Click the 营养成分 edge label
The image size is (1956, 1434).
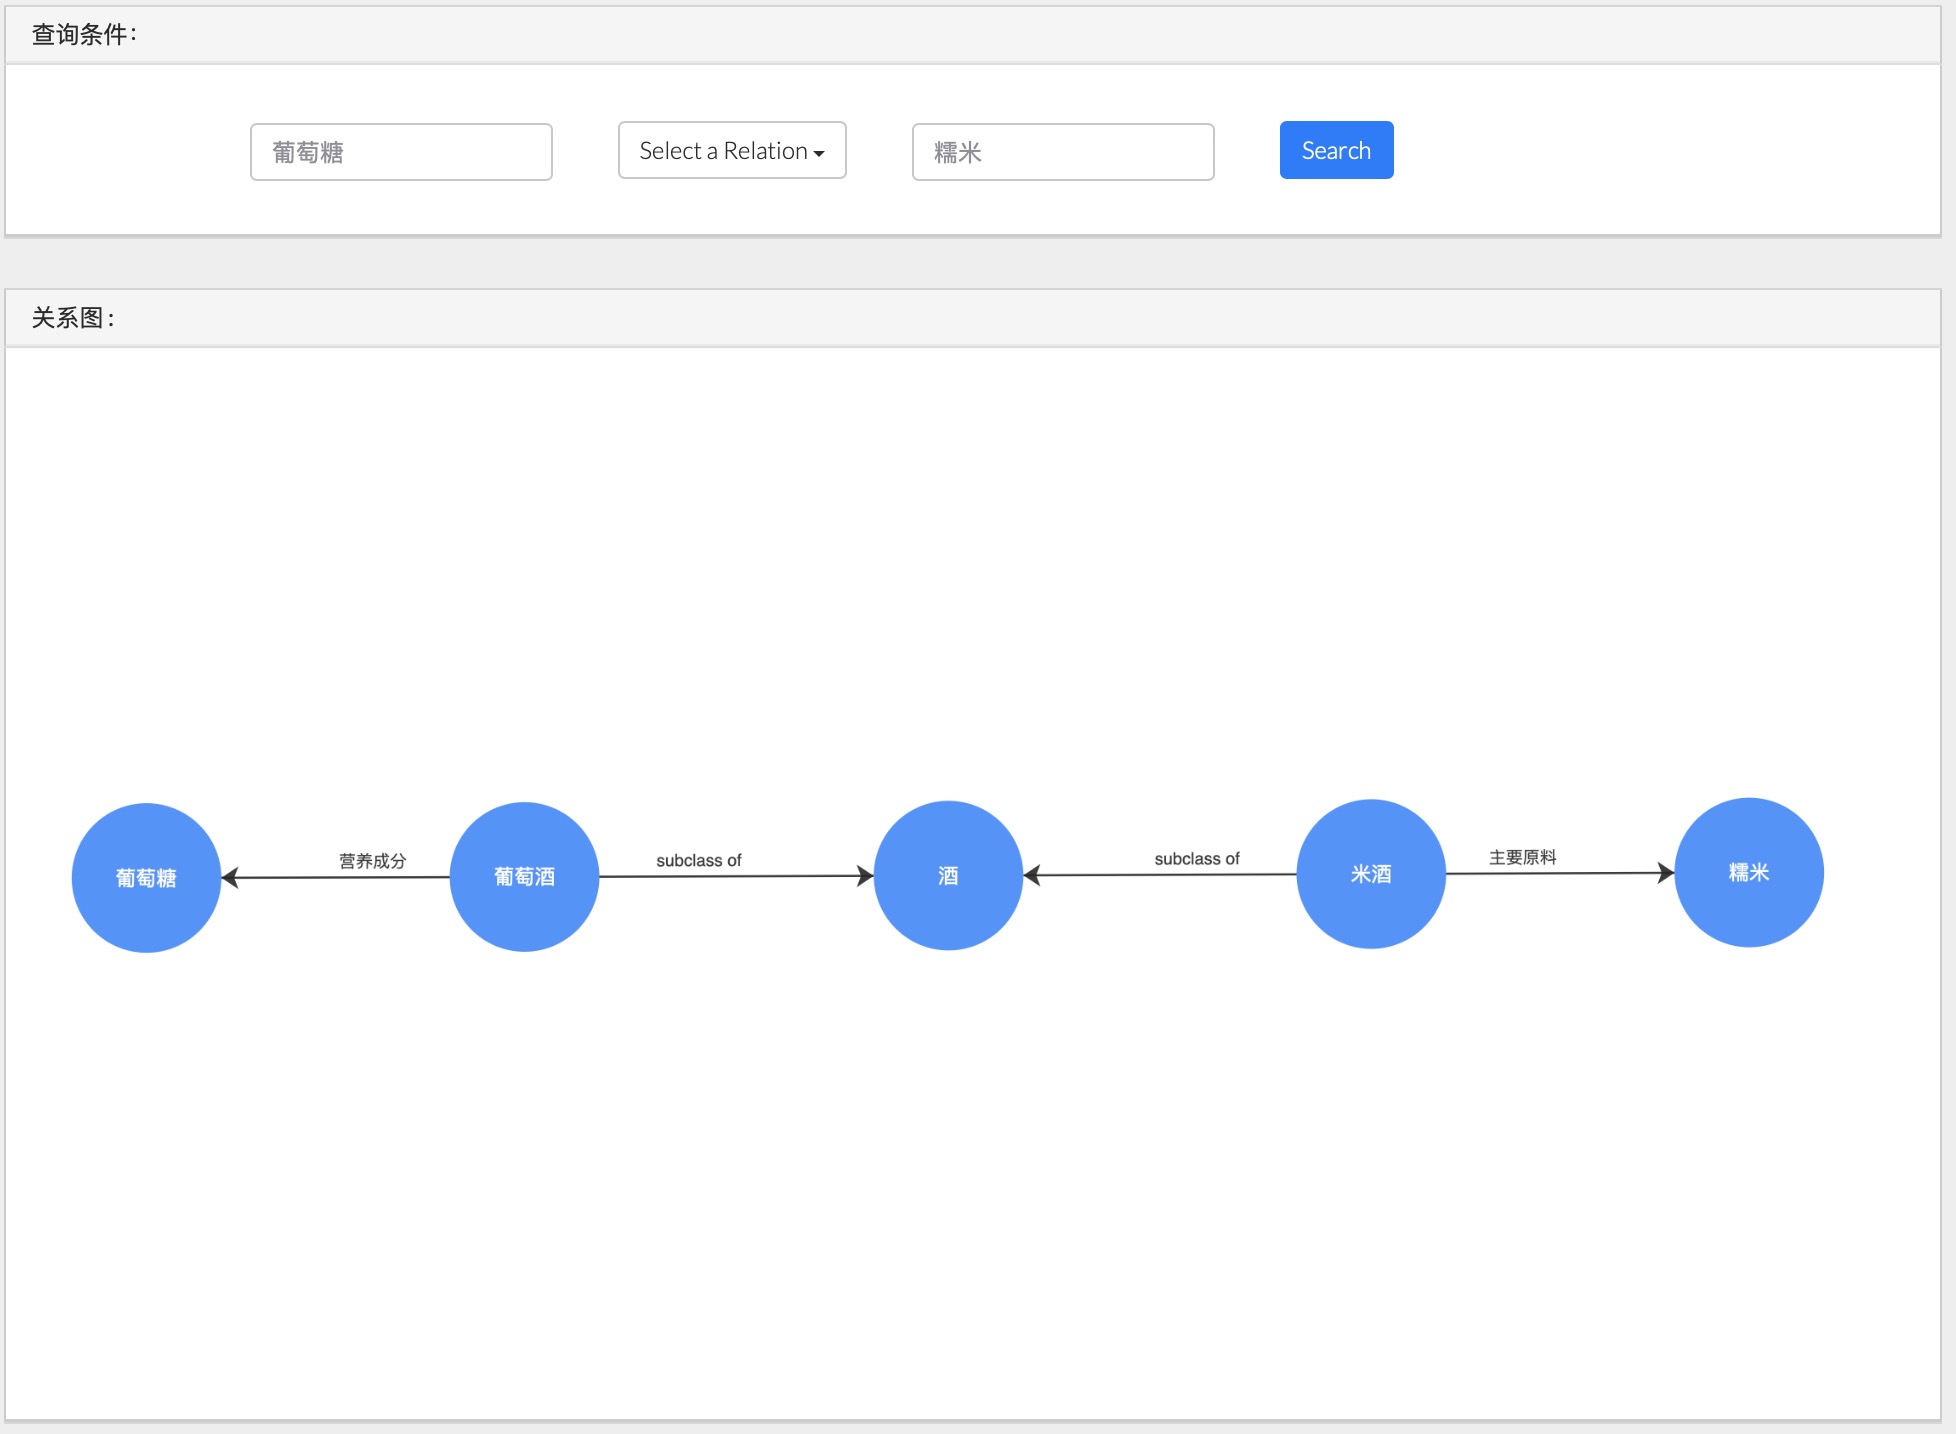click(x=372, y=860)
